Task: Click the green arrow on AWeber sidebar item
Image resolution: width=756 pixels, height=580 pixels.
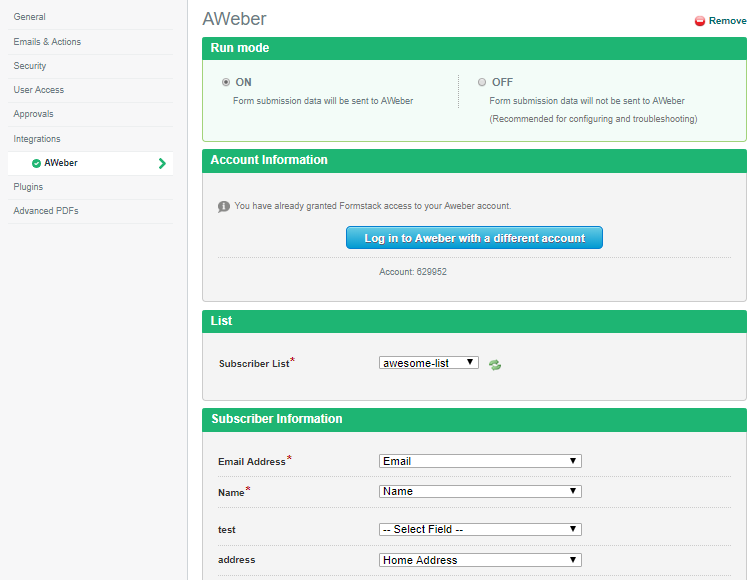Action: coord(162,163)
